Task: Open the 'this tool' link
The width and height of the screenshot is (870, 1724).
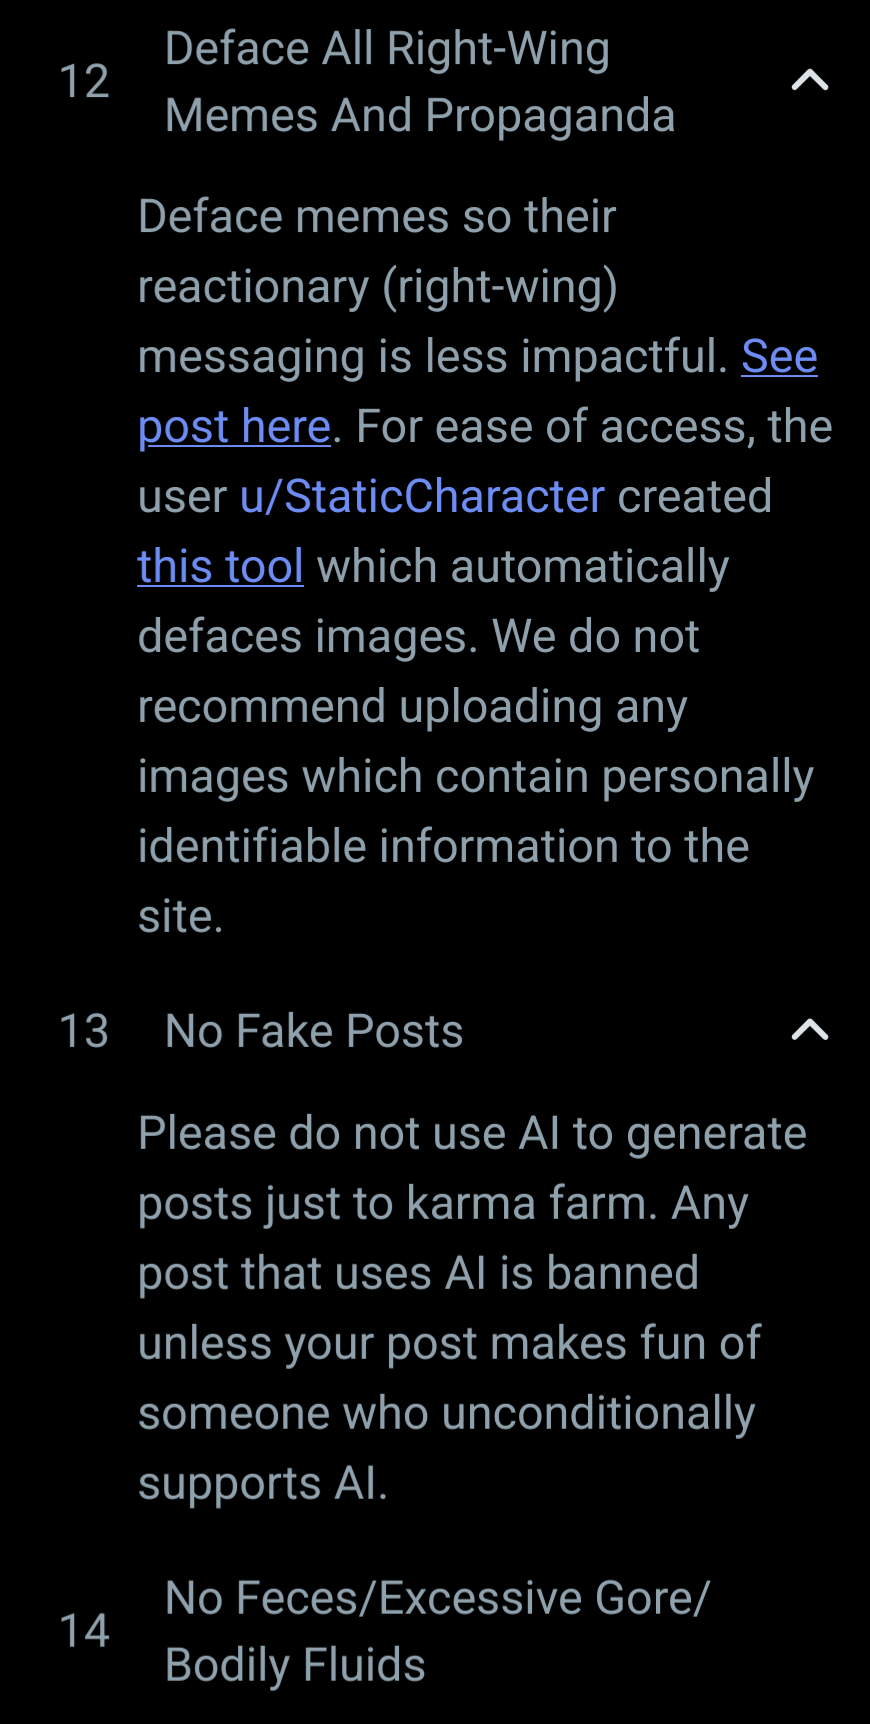Action: click(x=220, y=567)
